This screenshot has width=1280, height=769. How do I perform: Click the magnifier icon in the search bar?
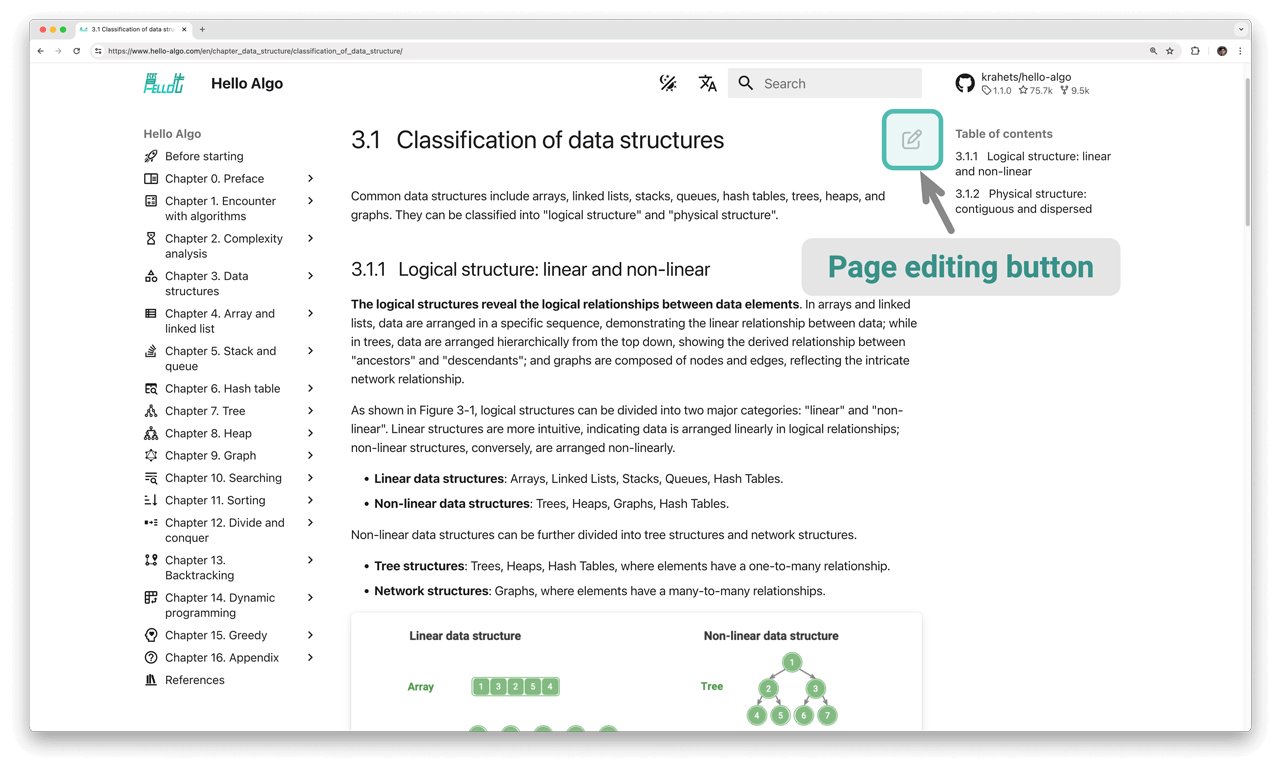click(745, 83)
